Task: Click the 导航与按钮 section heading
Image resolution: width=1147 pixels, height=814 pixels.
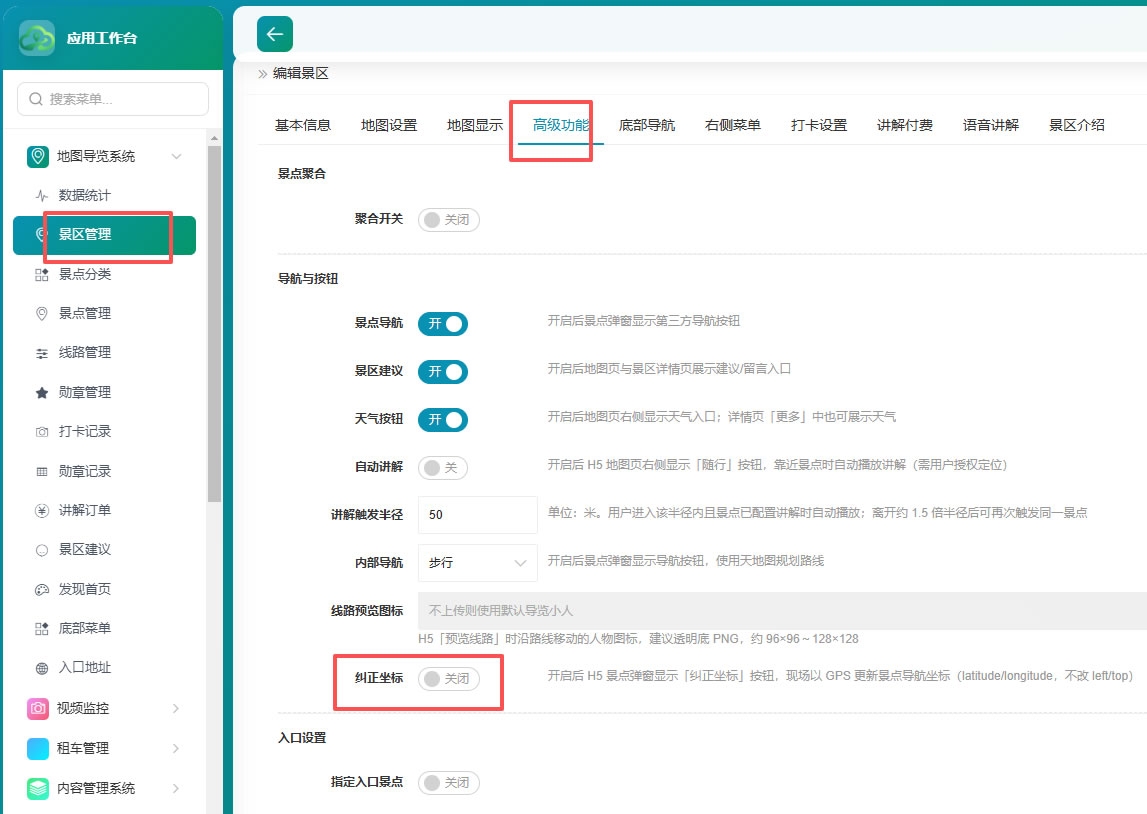Action: 308,279
